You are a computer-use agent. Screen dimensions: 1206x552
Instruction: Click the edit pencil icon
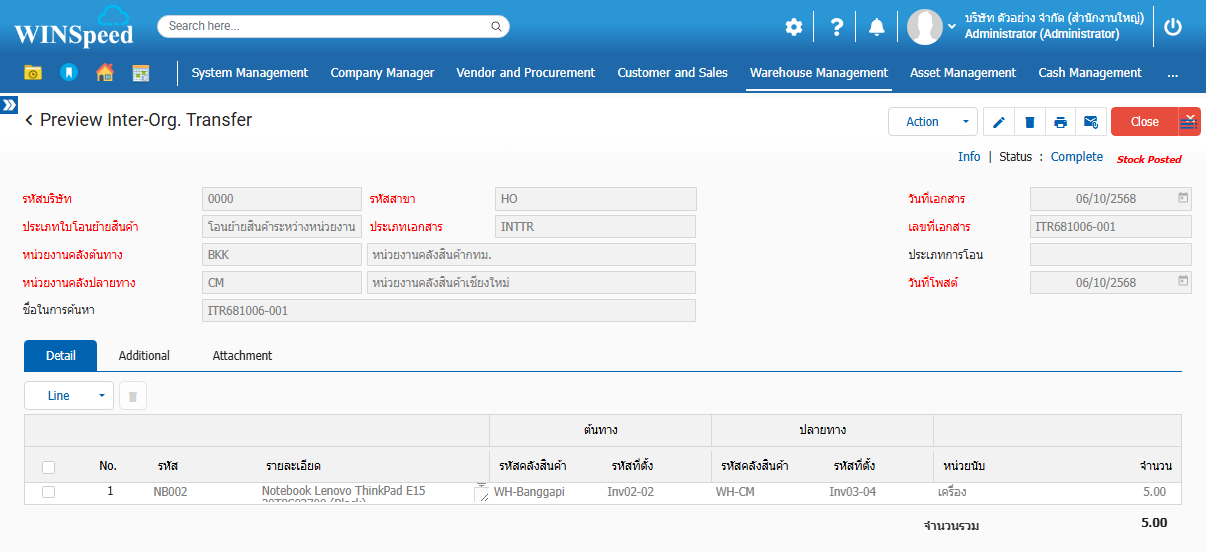click(x=998, y=122)
